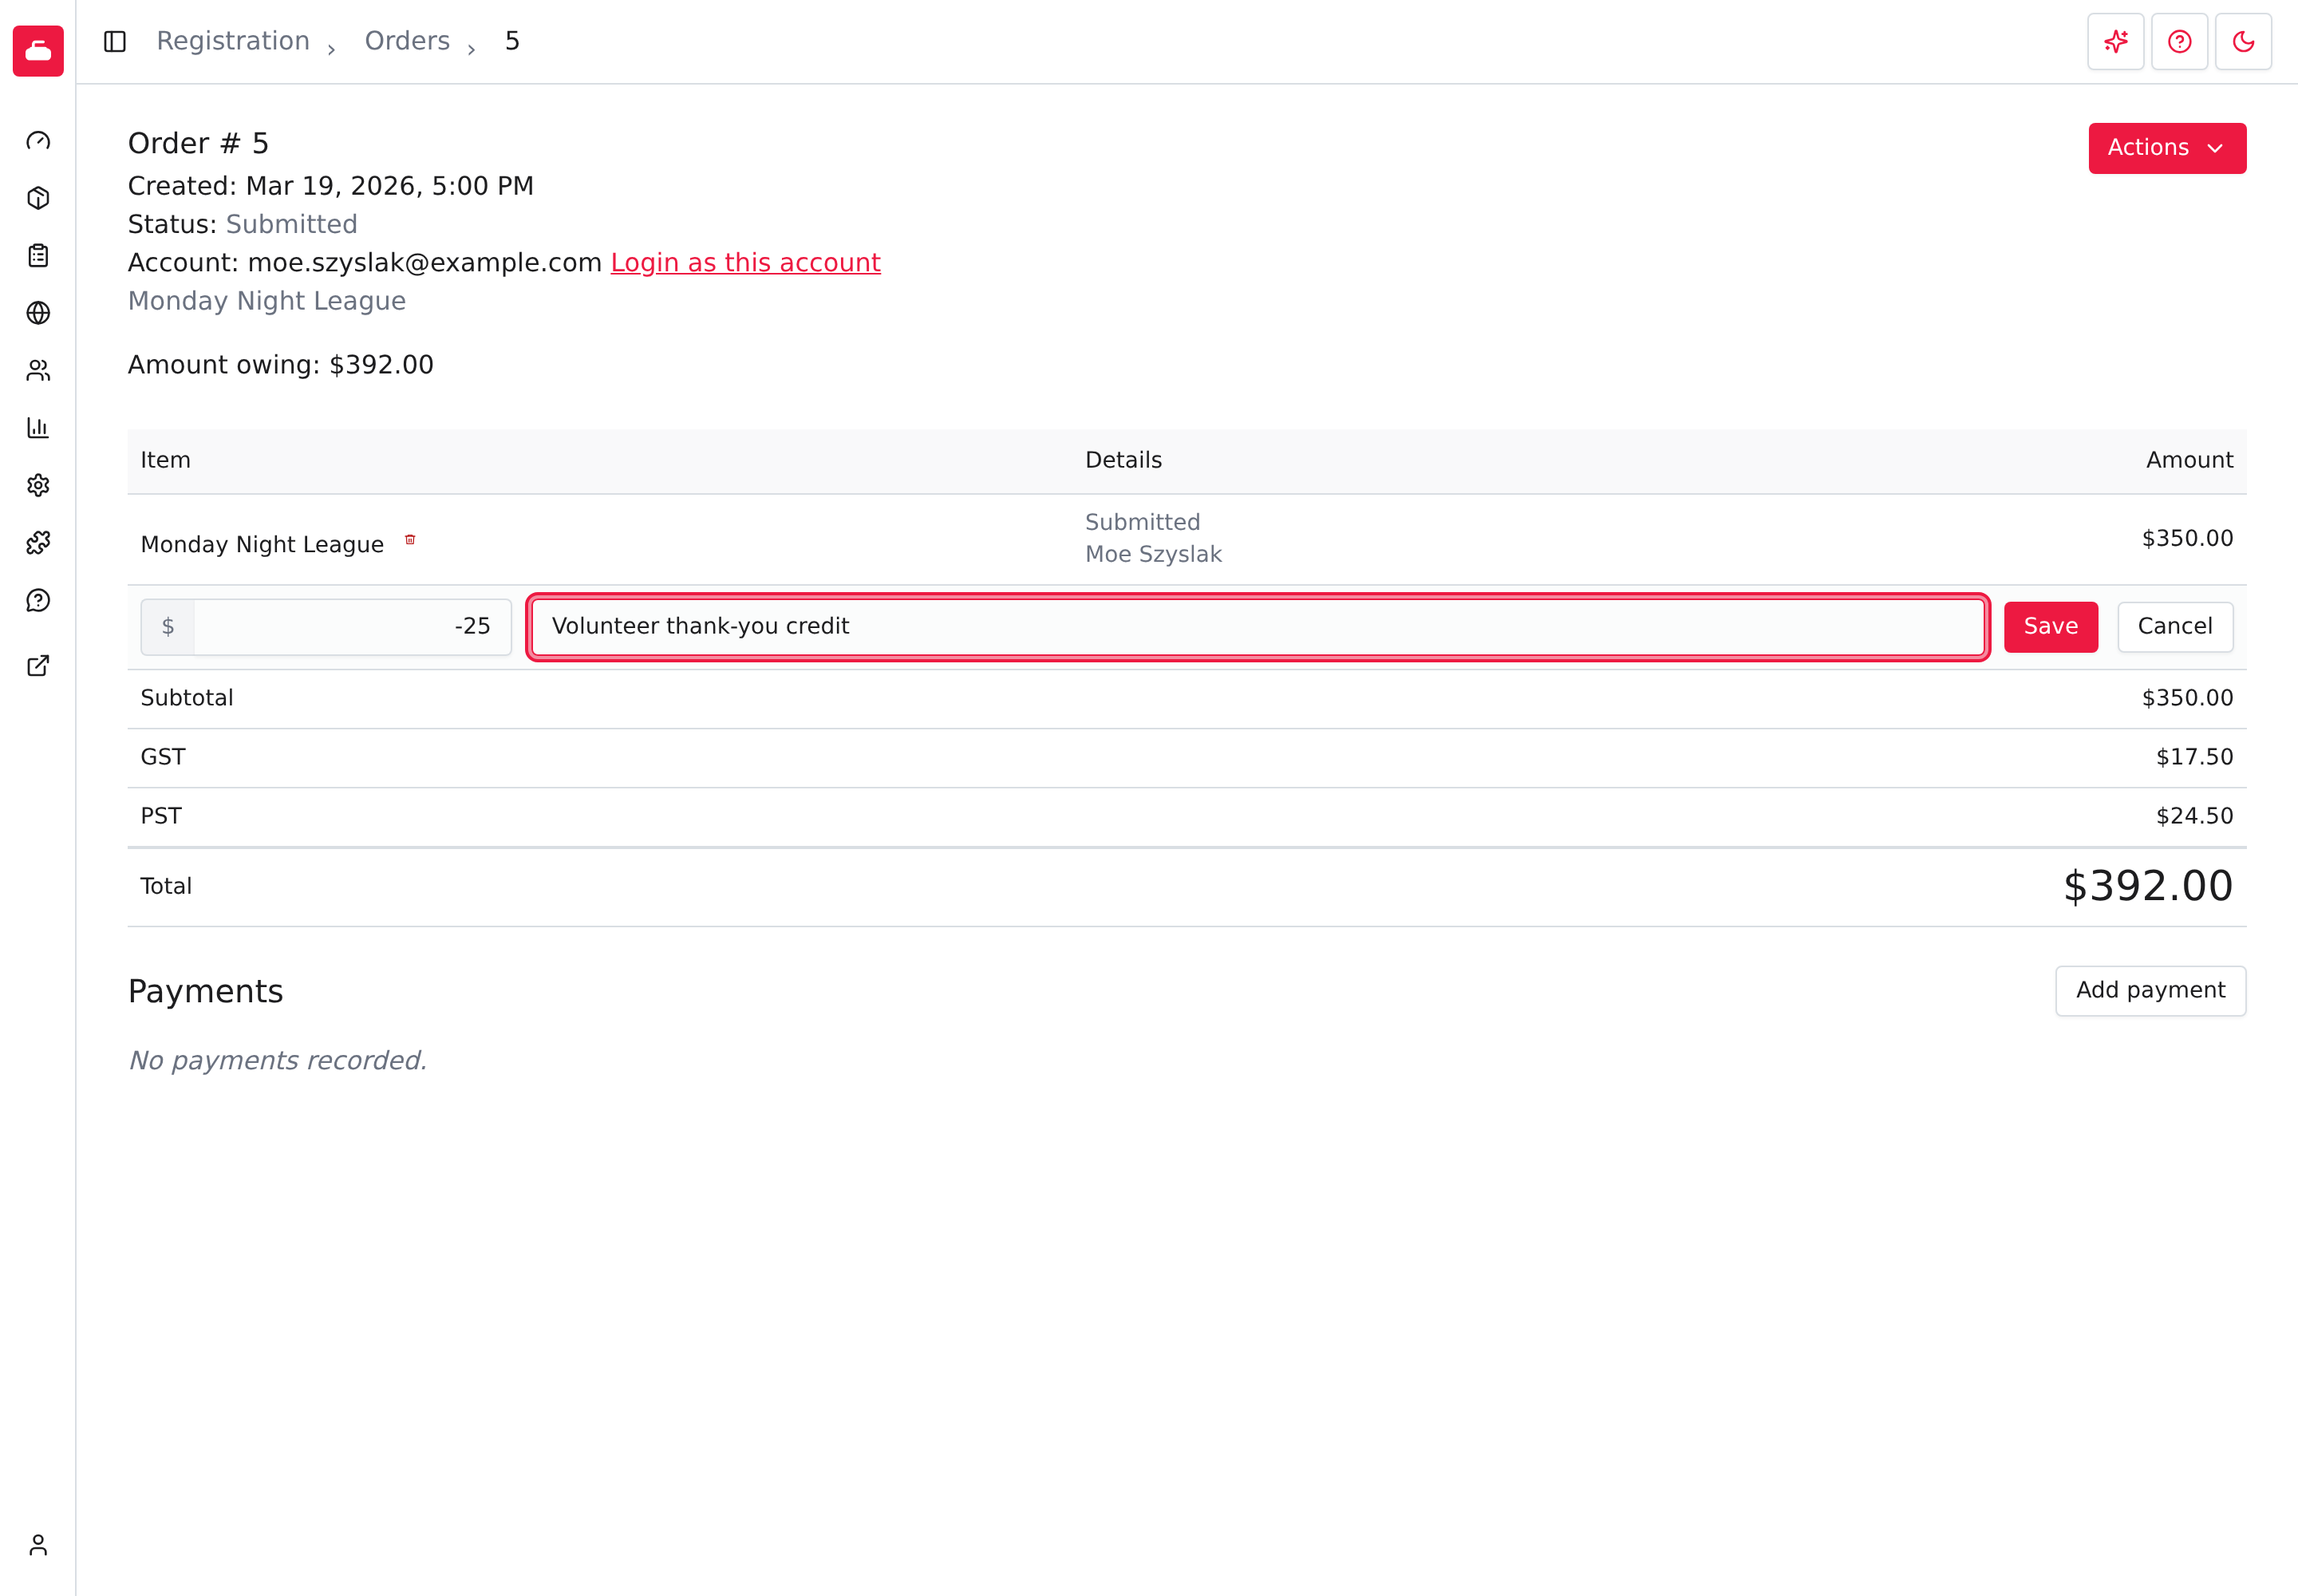Click Login as this account link
Image resolution: width=2298 pixels, height=1596 pixels.
pyautogui.click(x=745, y=263)
